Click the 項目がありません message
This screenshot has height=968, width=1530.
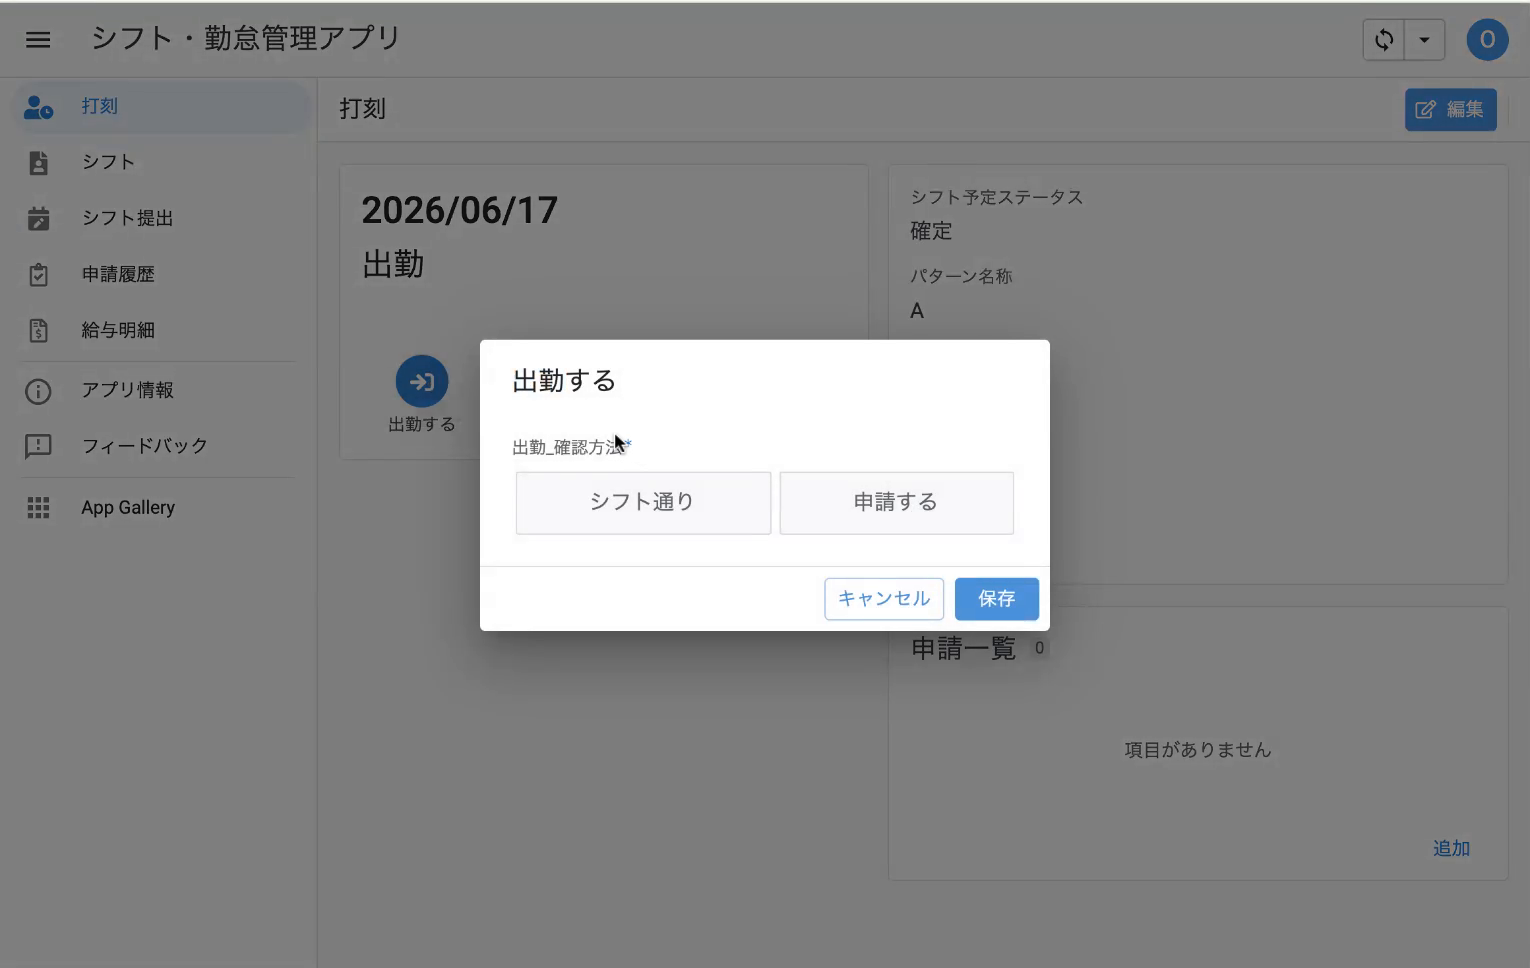pos(1198,750)
